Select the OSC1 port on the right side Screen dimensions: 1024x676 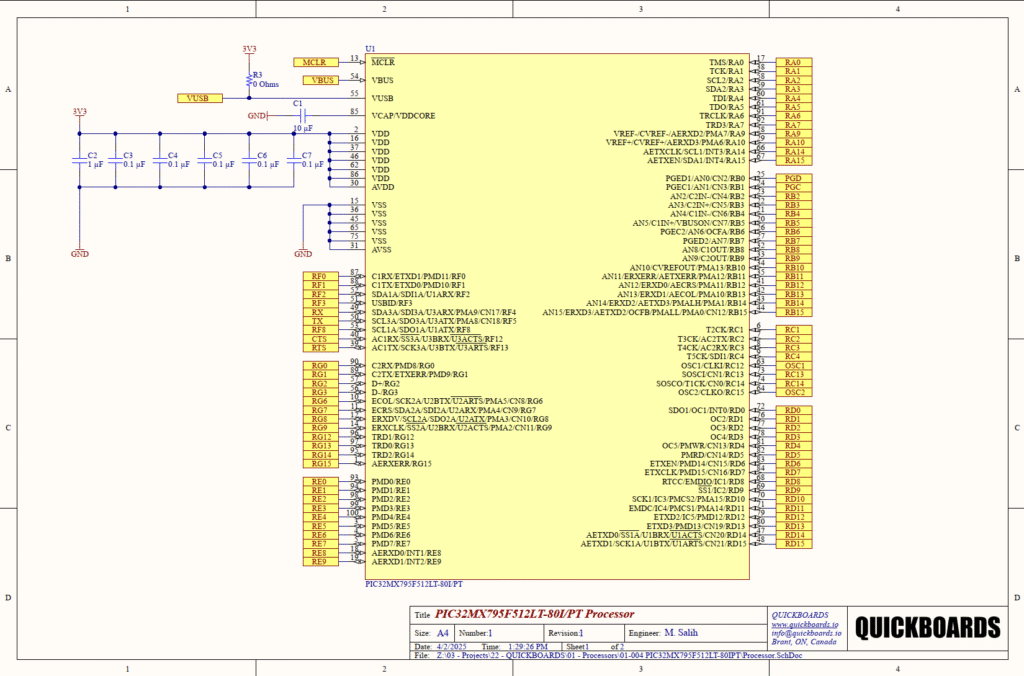coord(794,366)
